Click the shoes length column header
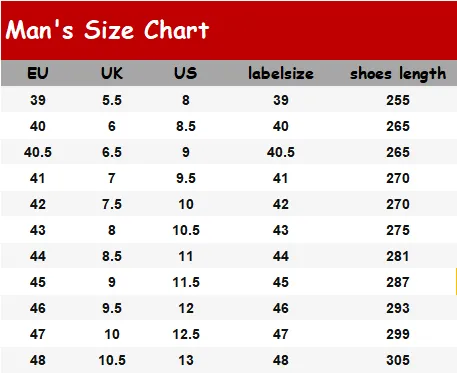The height and width of the screenshot is (373, 457). click(x=398, y=73)
